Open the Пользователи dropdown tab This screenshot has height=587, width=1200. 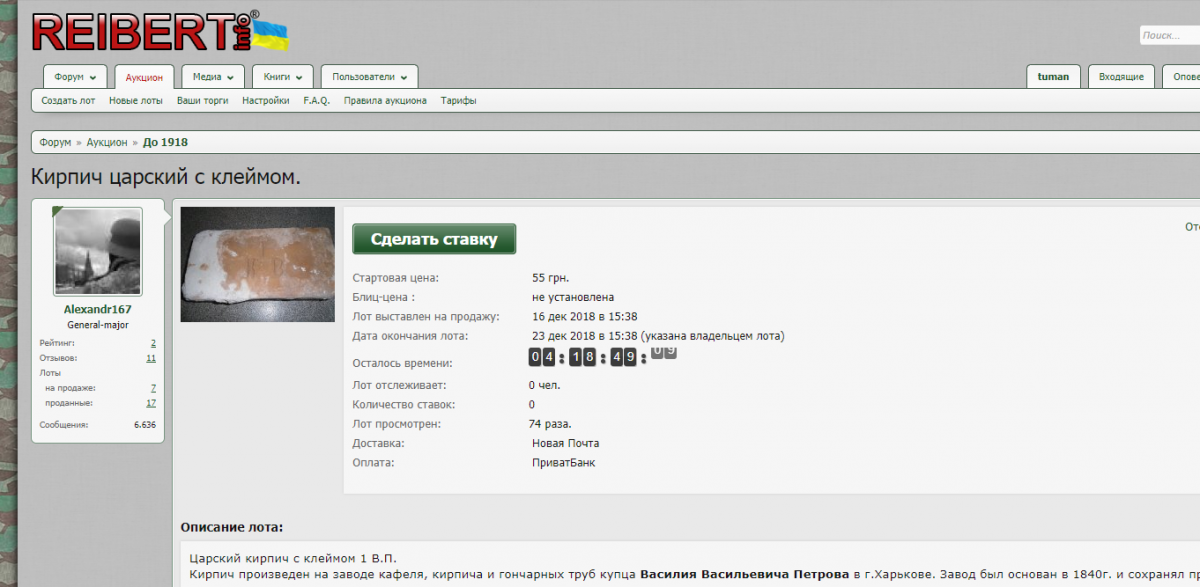[x=369, y=77]
